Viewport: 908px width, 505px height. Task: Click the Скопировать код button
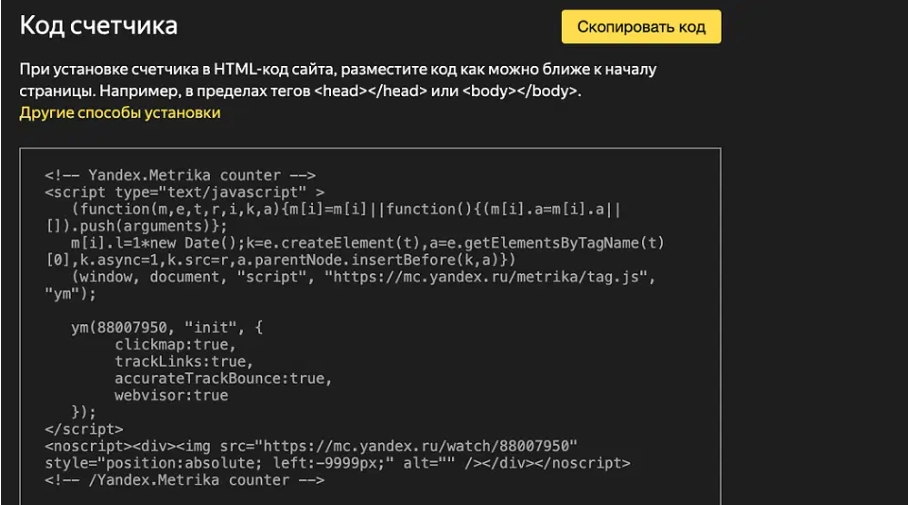coord(641,27)
